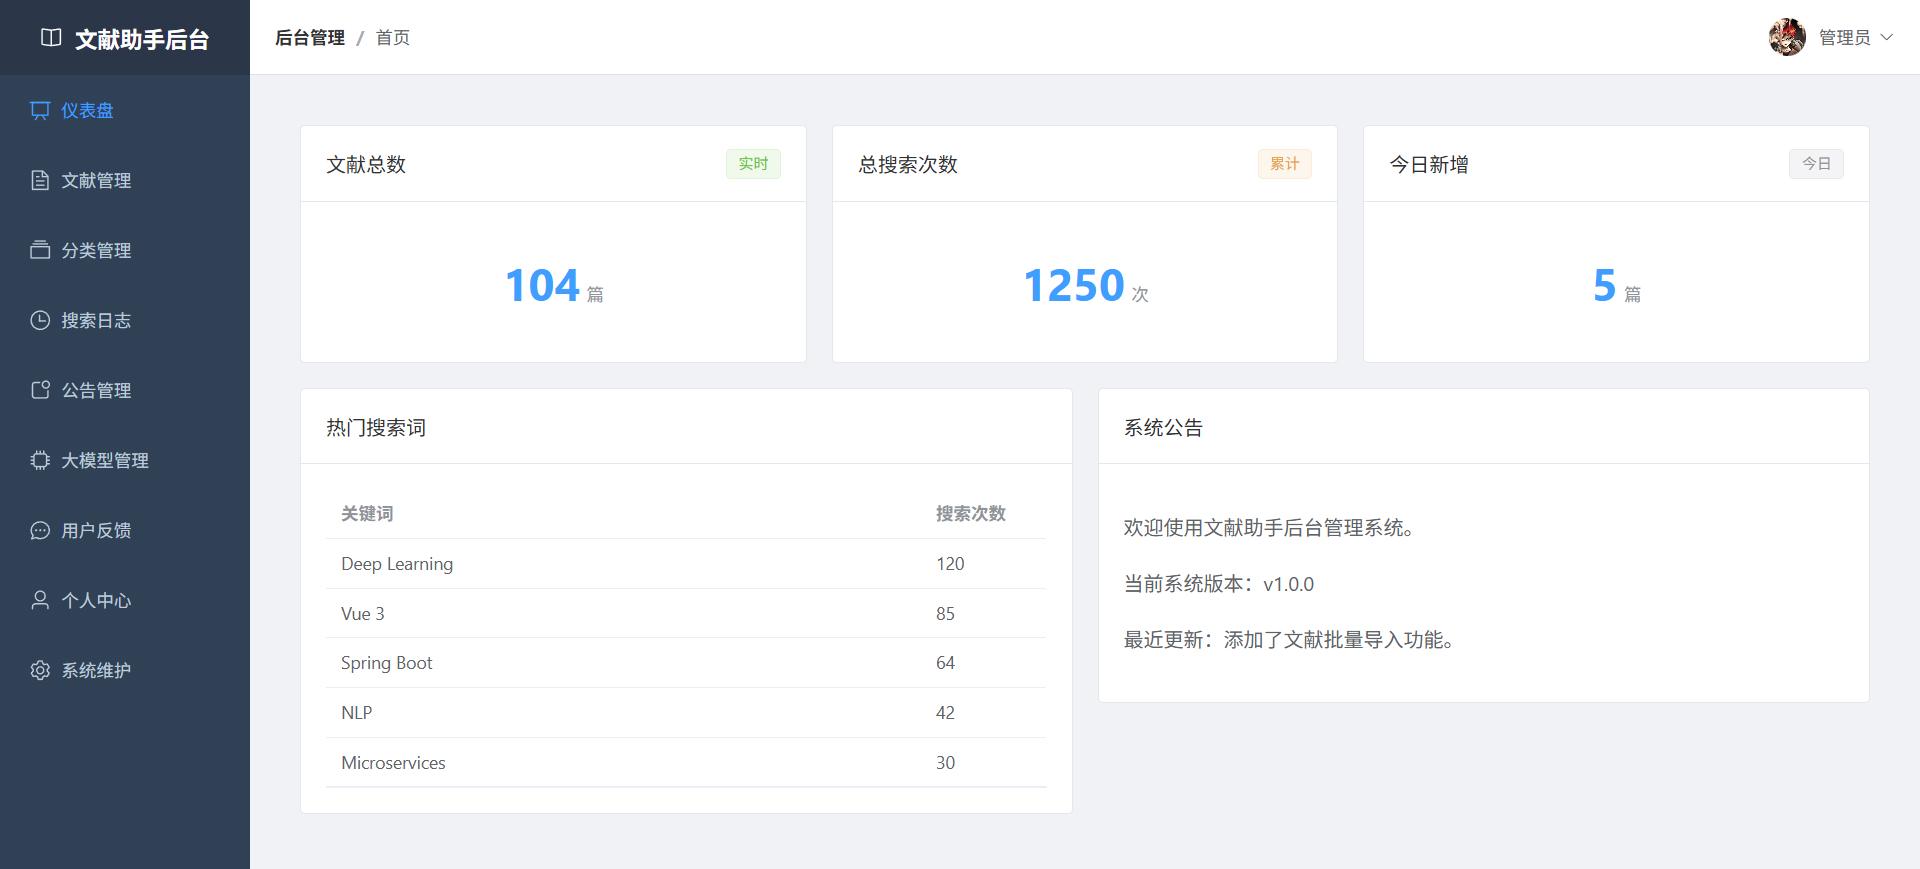Open the 管理员 user menu label

(x=1844, y=37)
